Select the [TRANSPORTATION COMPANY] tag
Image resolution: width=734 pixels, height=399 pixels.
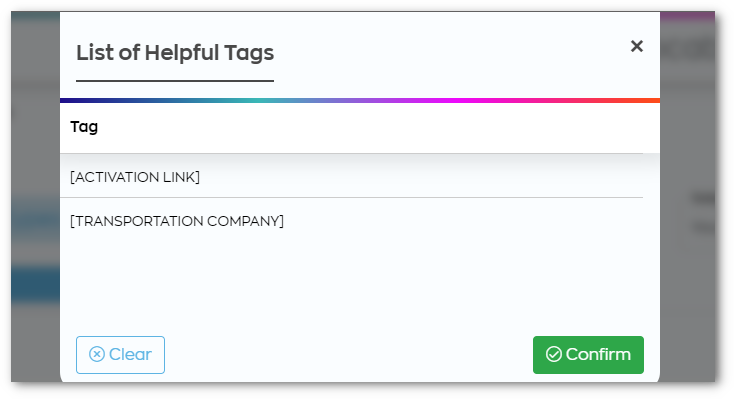pos(177,221)
